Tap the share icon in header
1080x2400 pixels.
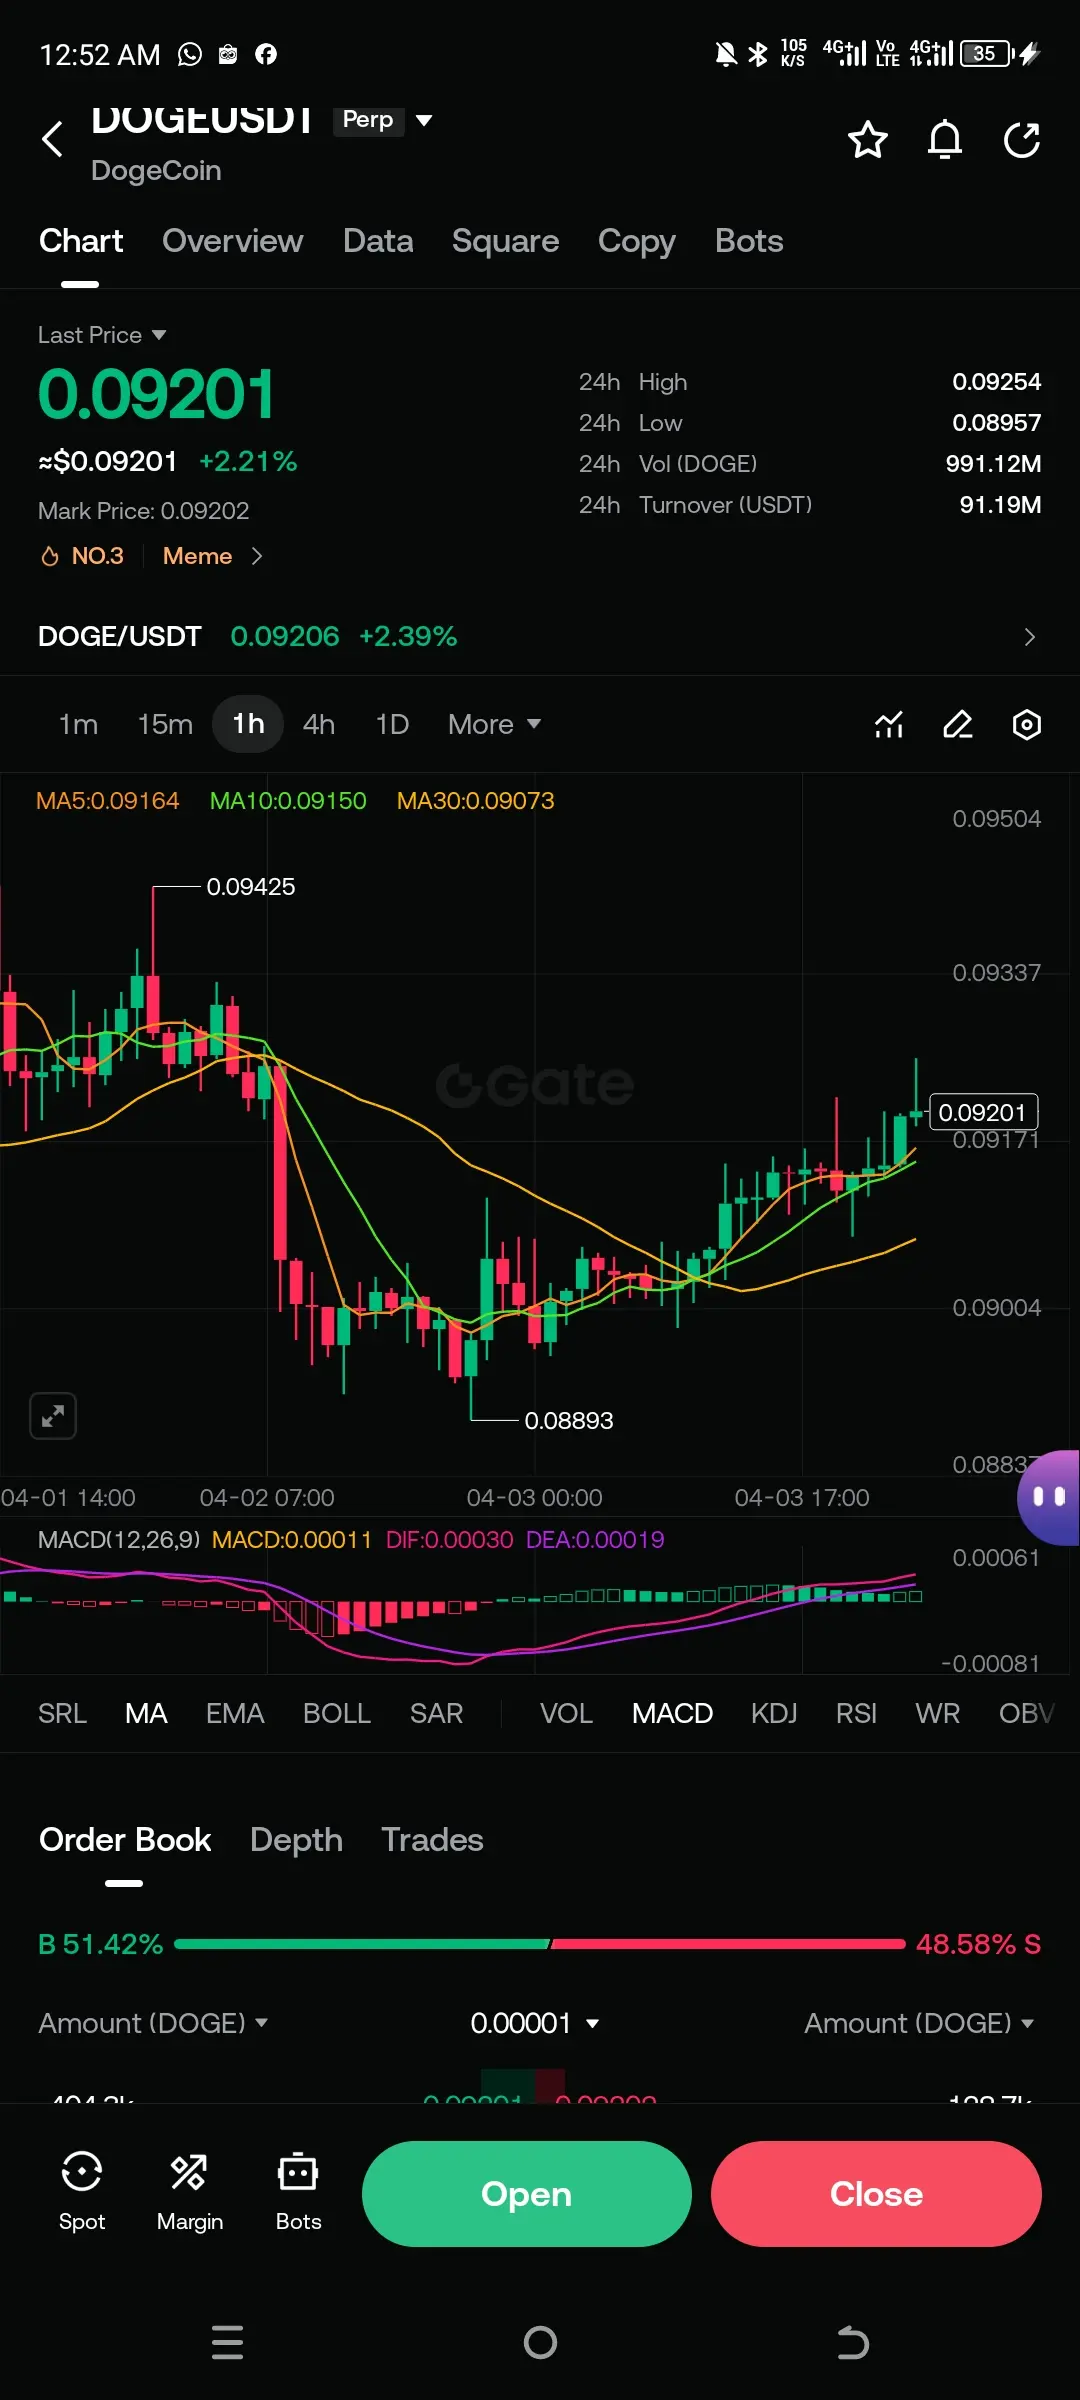(x=1021, y=140)
